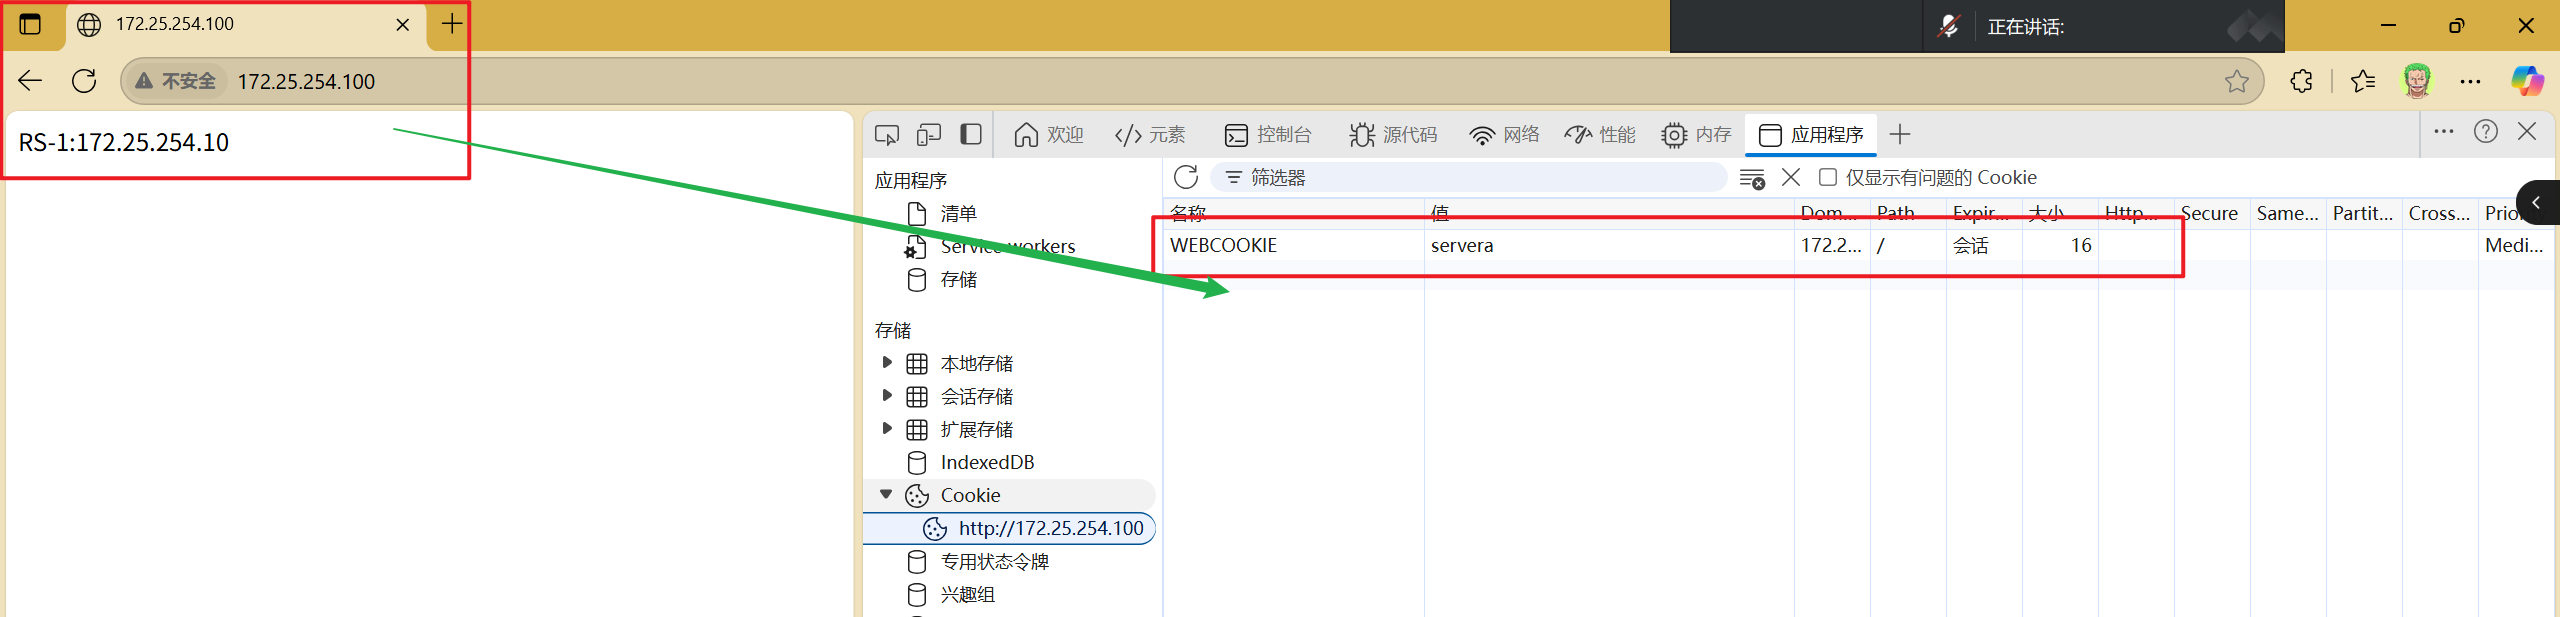
Task: Sort by Cross... column header
Action: coord(2440,213)
